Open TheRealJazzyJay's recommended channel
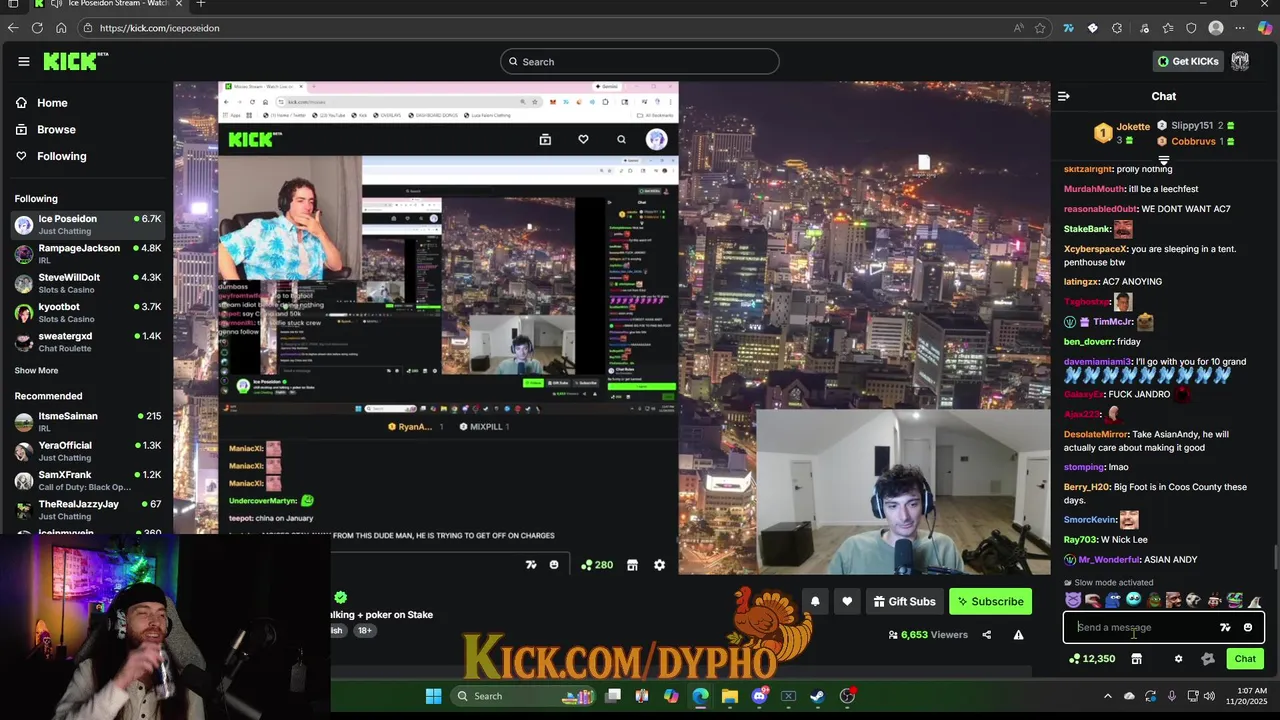 87,510
